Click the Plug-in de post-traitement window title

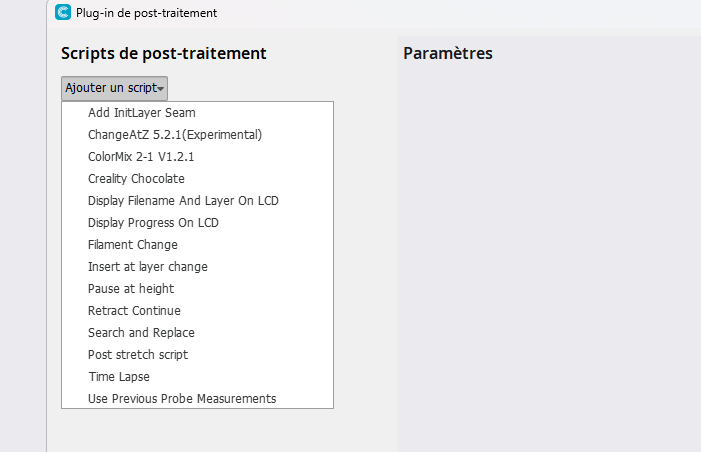coord(146,13)
